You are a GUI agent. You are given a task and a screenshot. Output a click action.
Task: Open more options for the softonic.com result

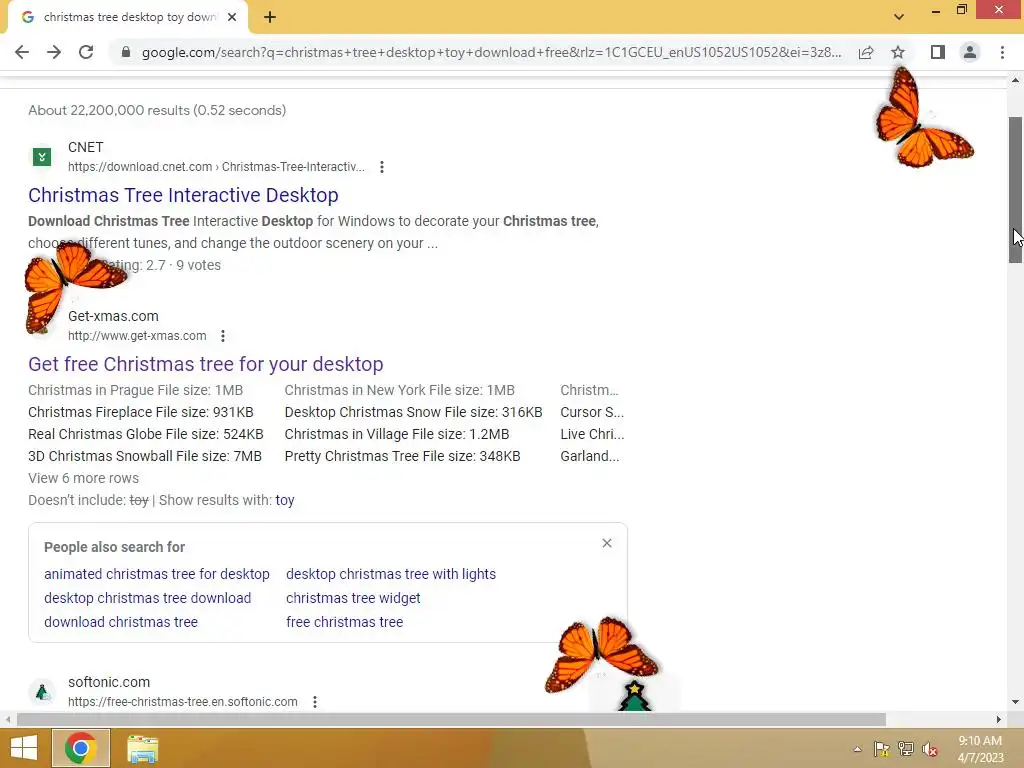(315, 702)
